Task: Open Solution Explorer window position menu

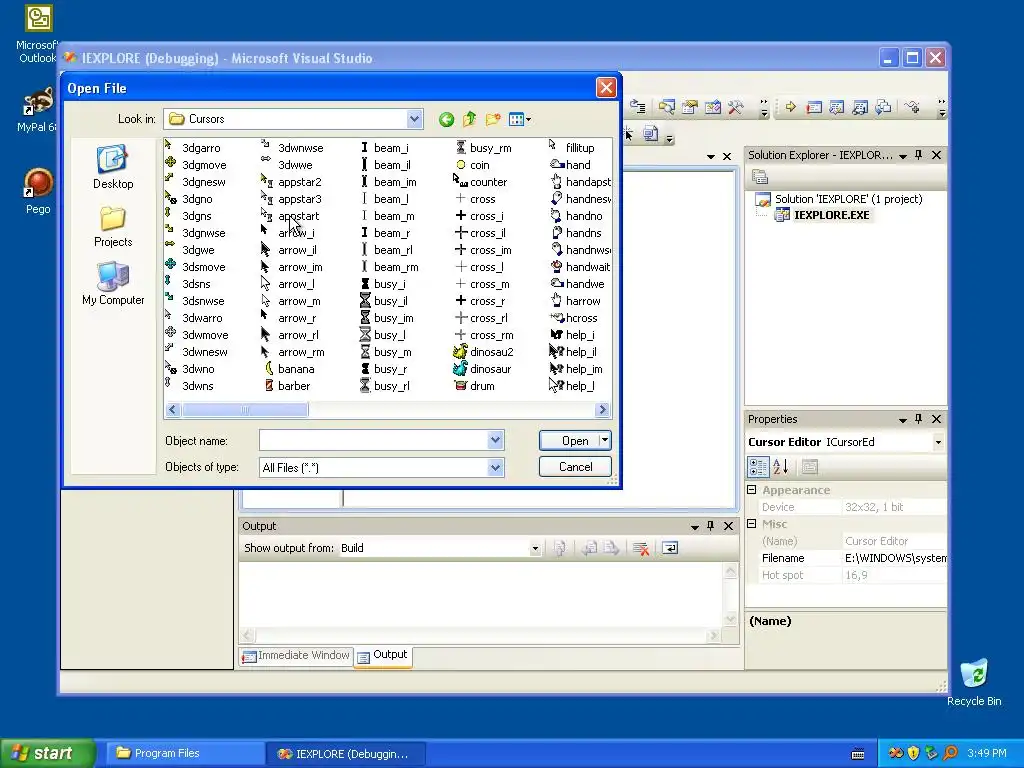Action: pos(903,156)
